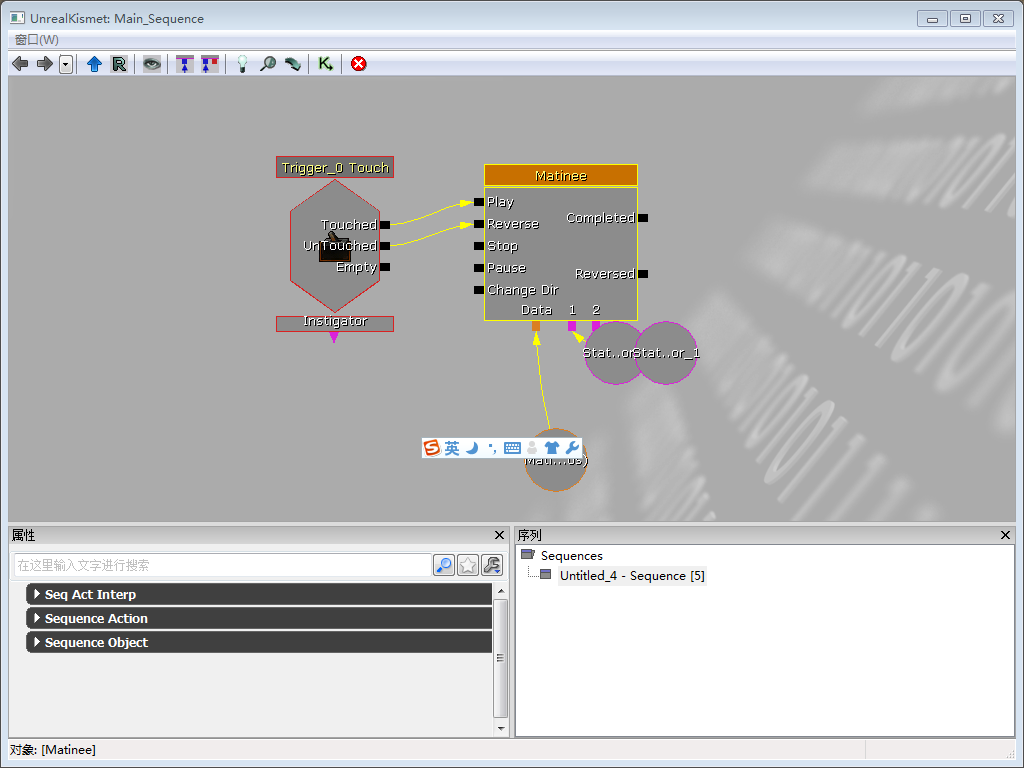Open the Sogou wrench settings icon
Image resolution: width=1024 pixels, height=768 pixels.
(572, 448)
